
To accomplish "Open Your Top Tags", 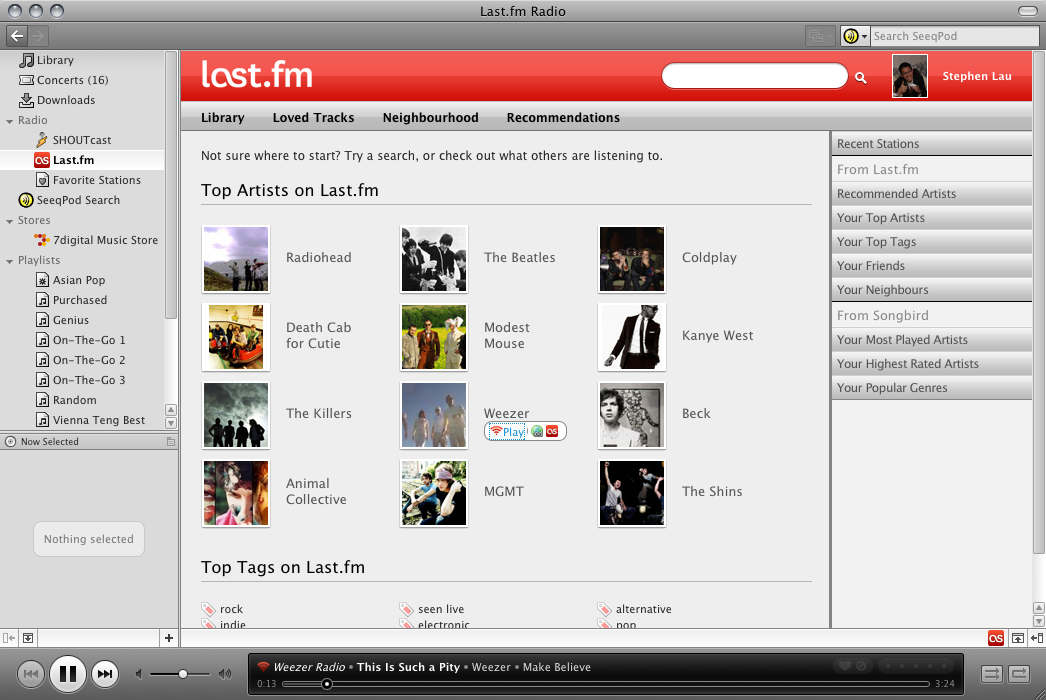I will click(931, 242).
